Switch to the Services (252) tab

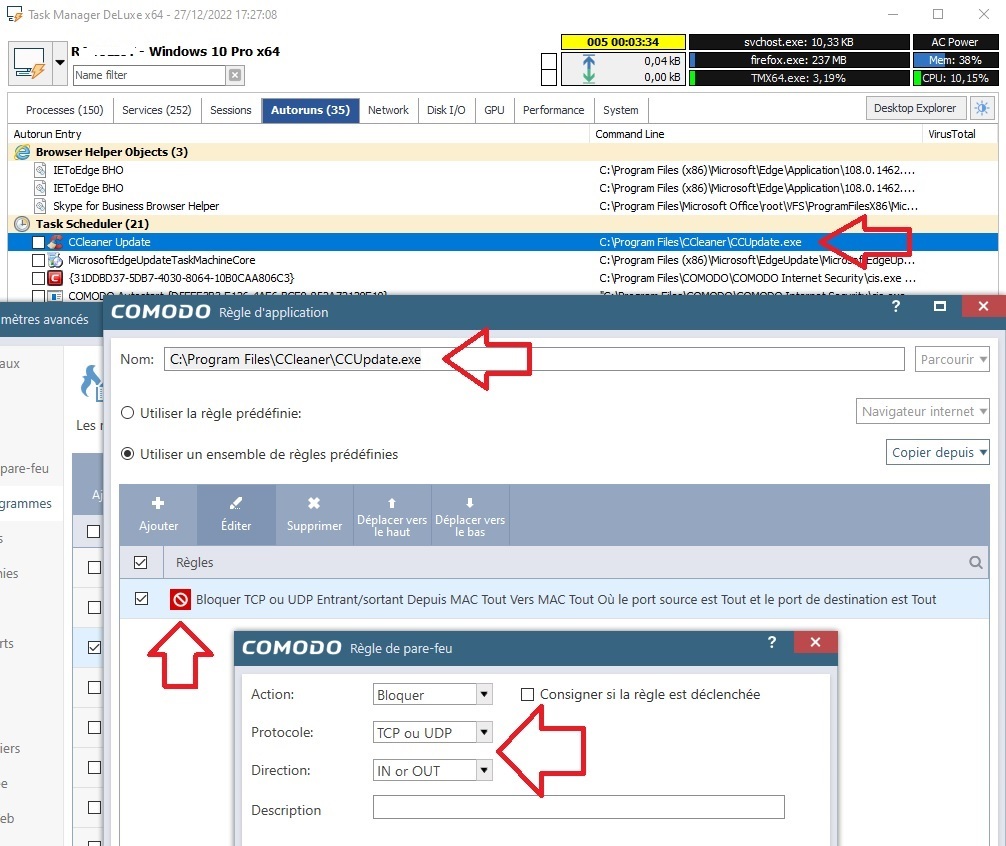tap(157, 110)
